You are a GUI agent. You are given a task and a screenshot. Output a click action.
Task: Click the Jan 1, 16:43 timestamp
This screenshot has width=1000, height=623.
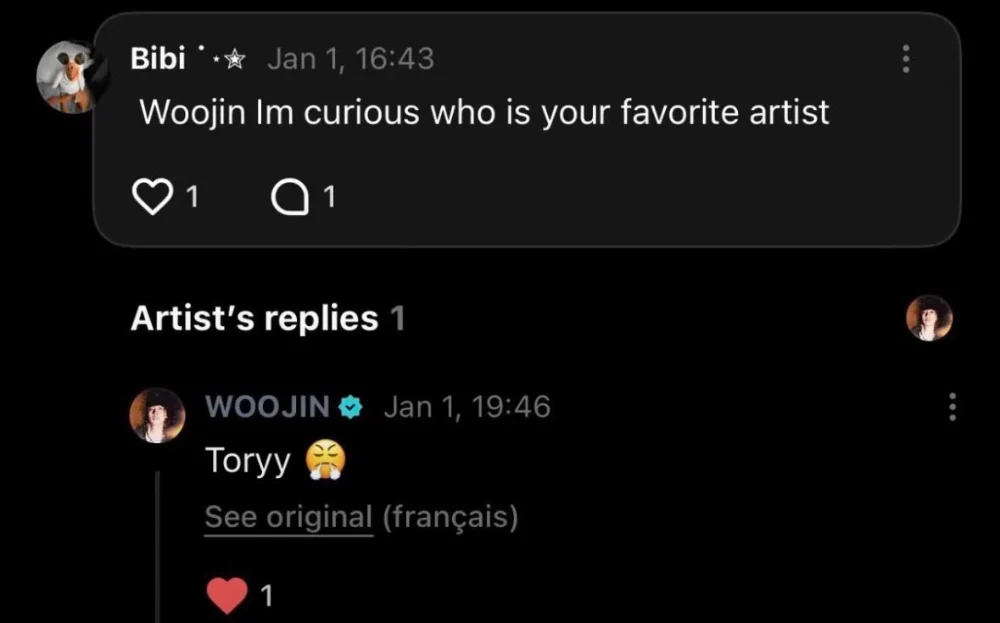350,59
